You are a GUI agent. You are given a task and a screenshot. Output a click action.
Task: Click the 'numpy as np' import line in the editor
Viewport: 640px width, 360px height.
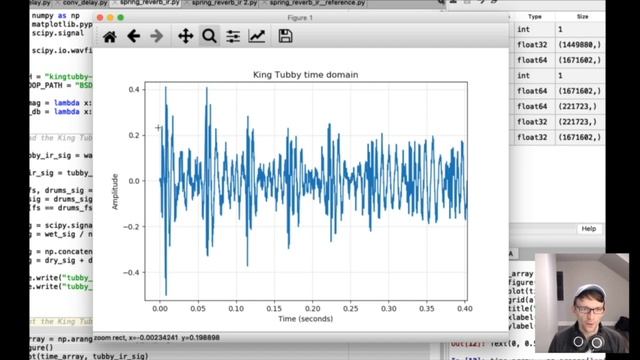[56, 16]
